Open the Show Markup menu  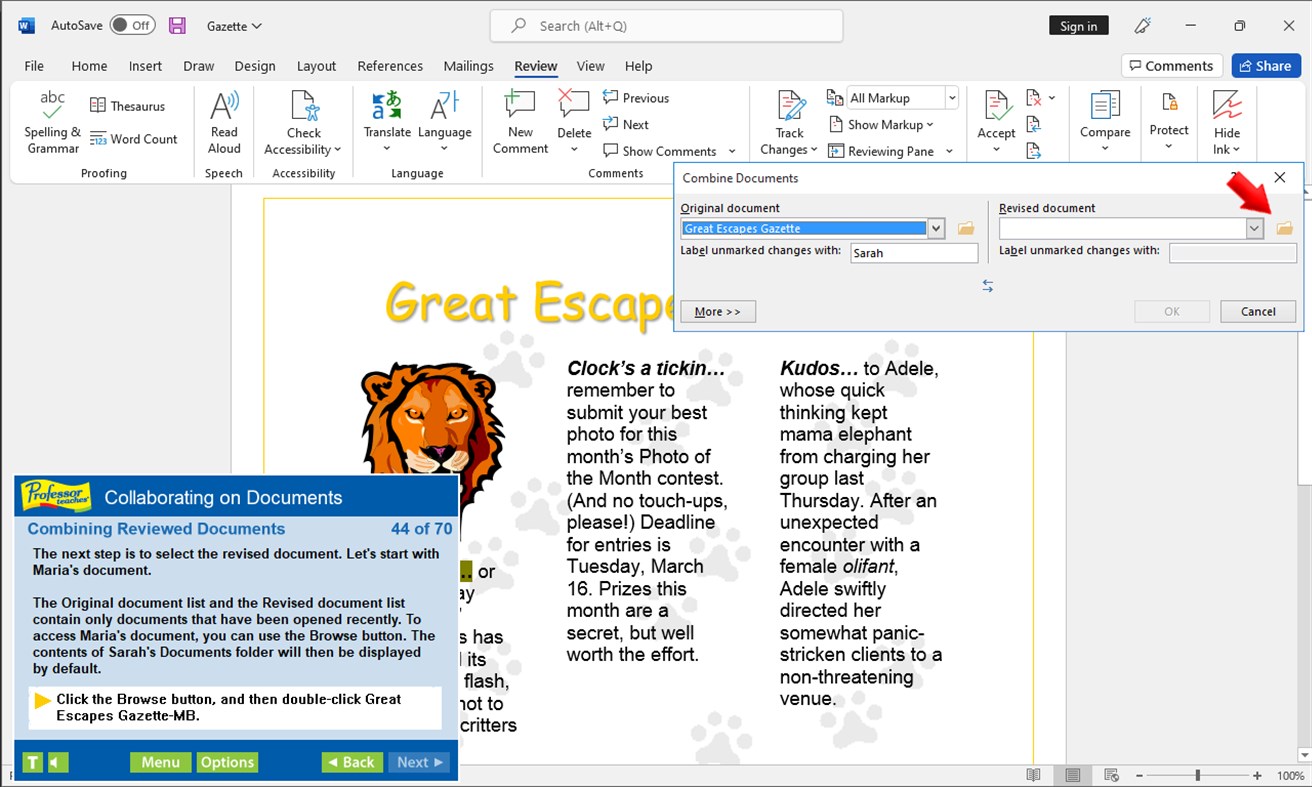point(884,124)
